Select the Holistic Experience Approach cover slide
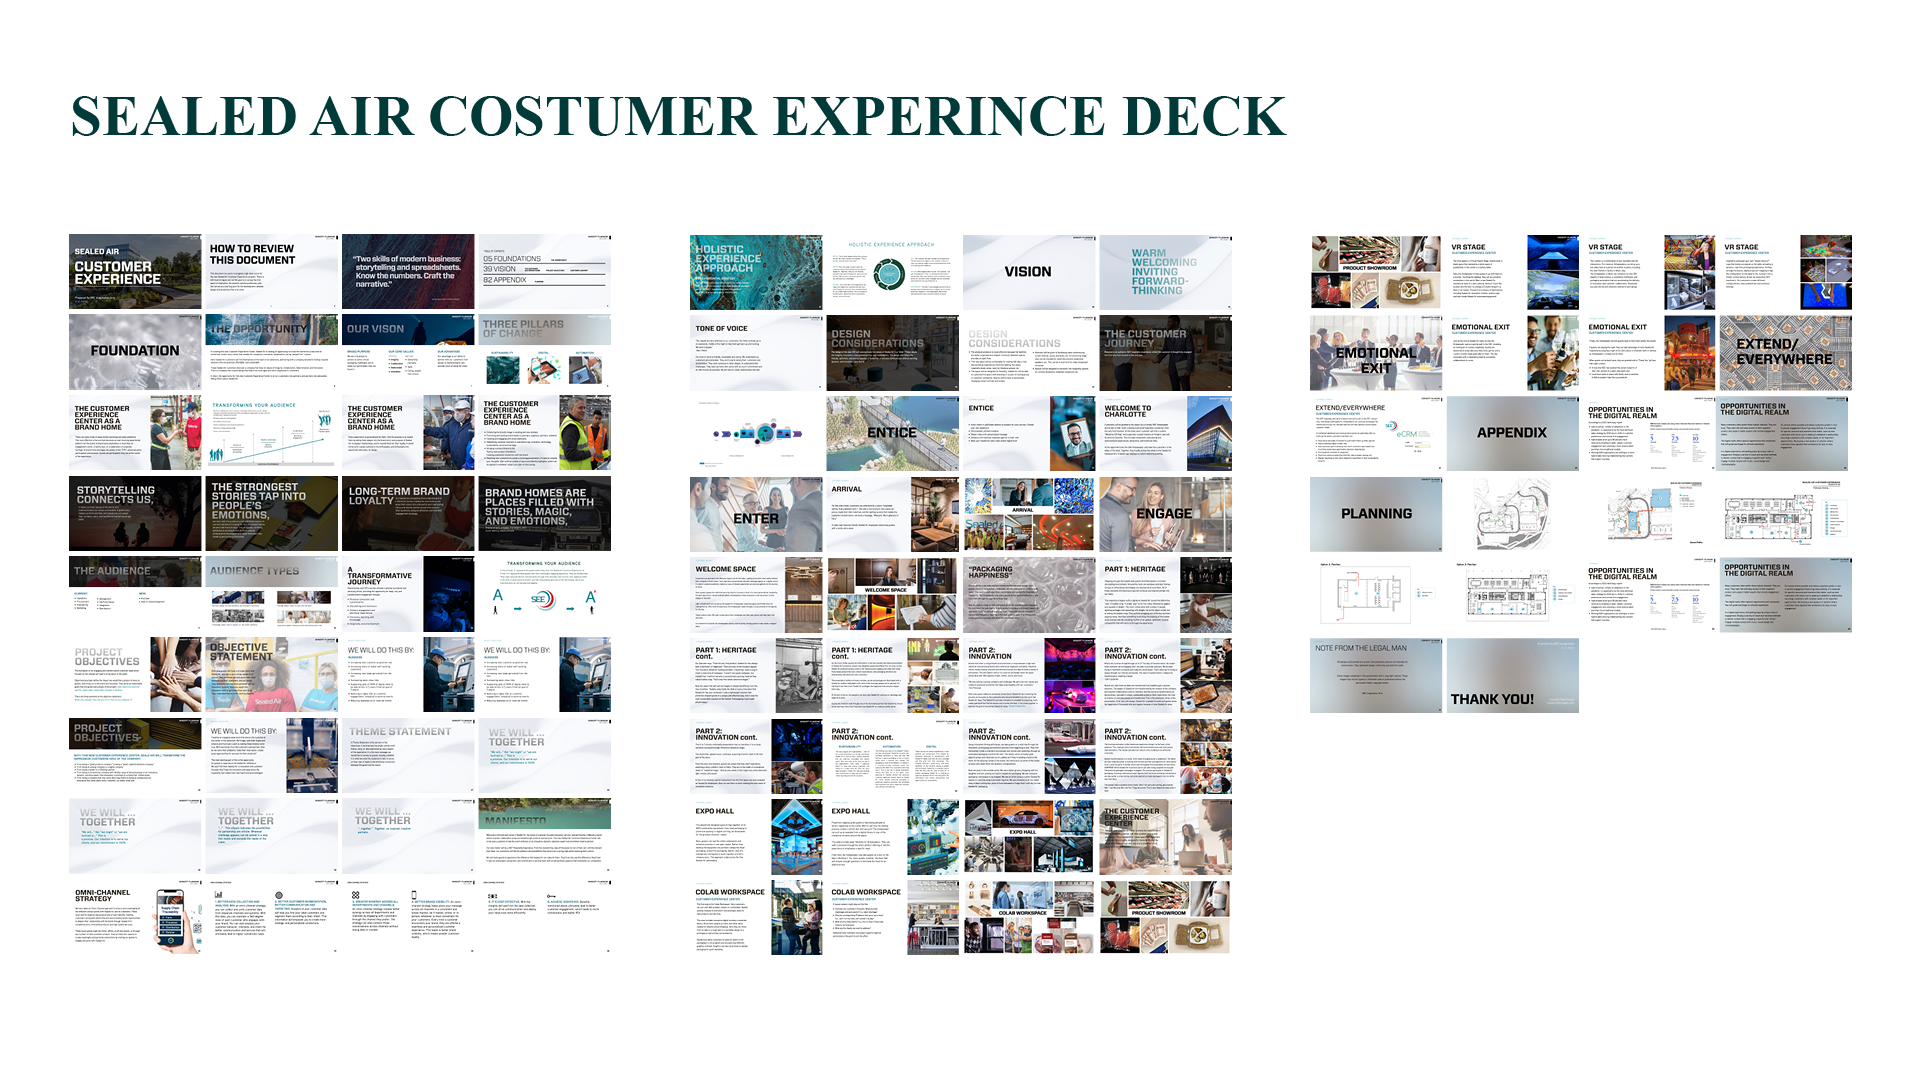1920x1080 pixels. coord(756,272)
